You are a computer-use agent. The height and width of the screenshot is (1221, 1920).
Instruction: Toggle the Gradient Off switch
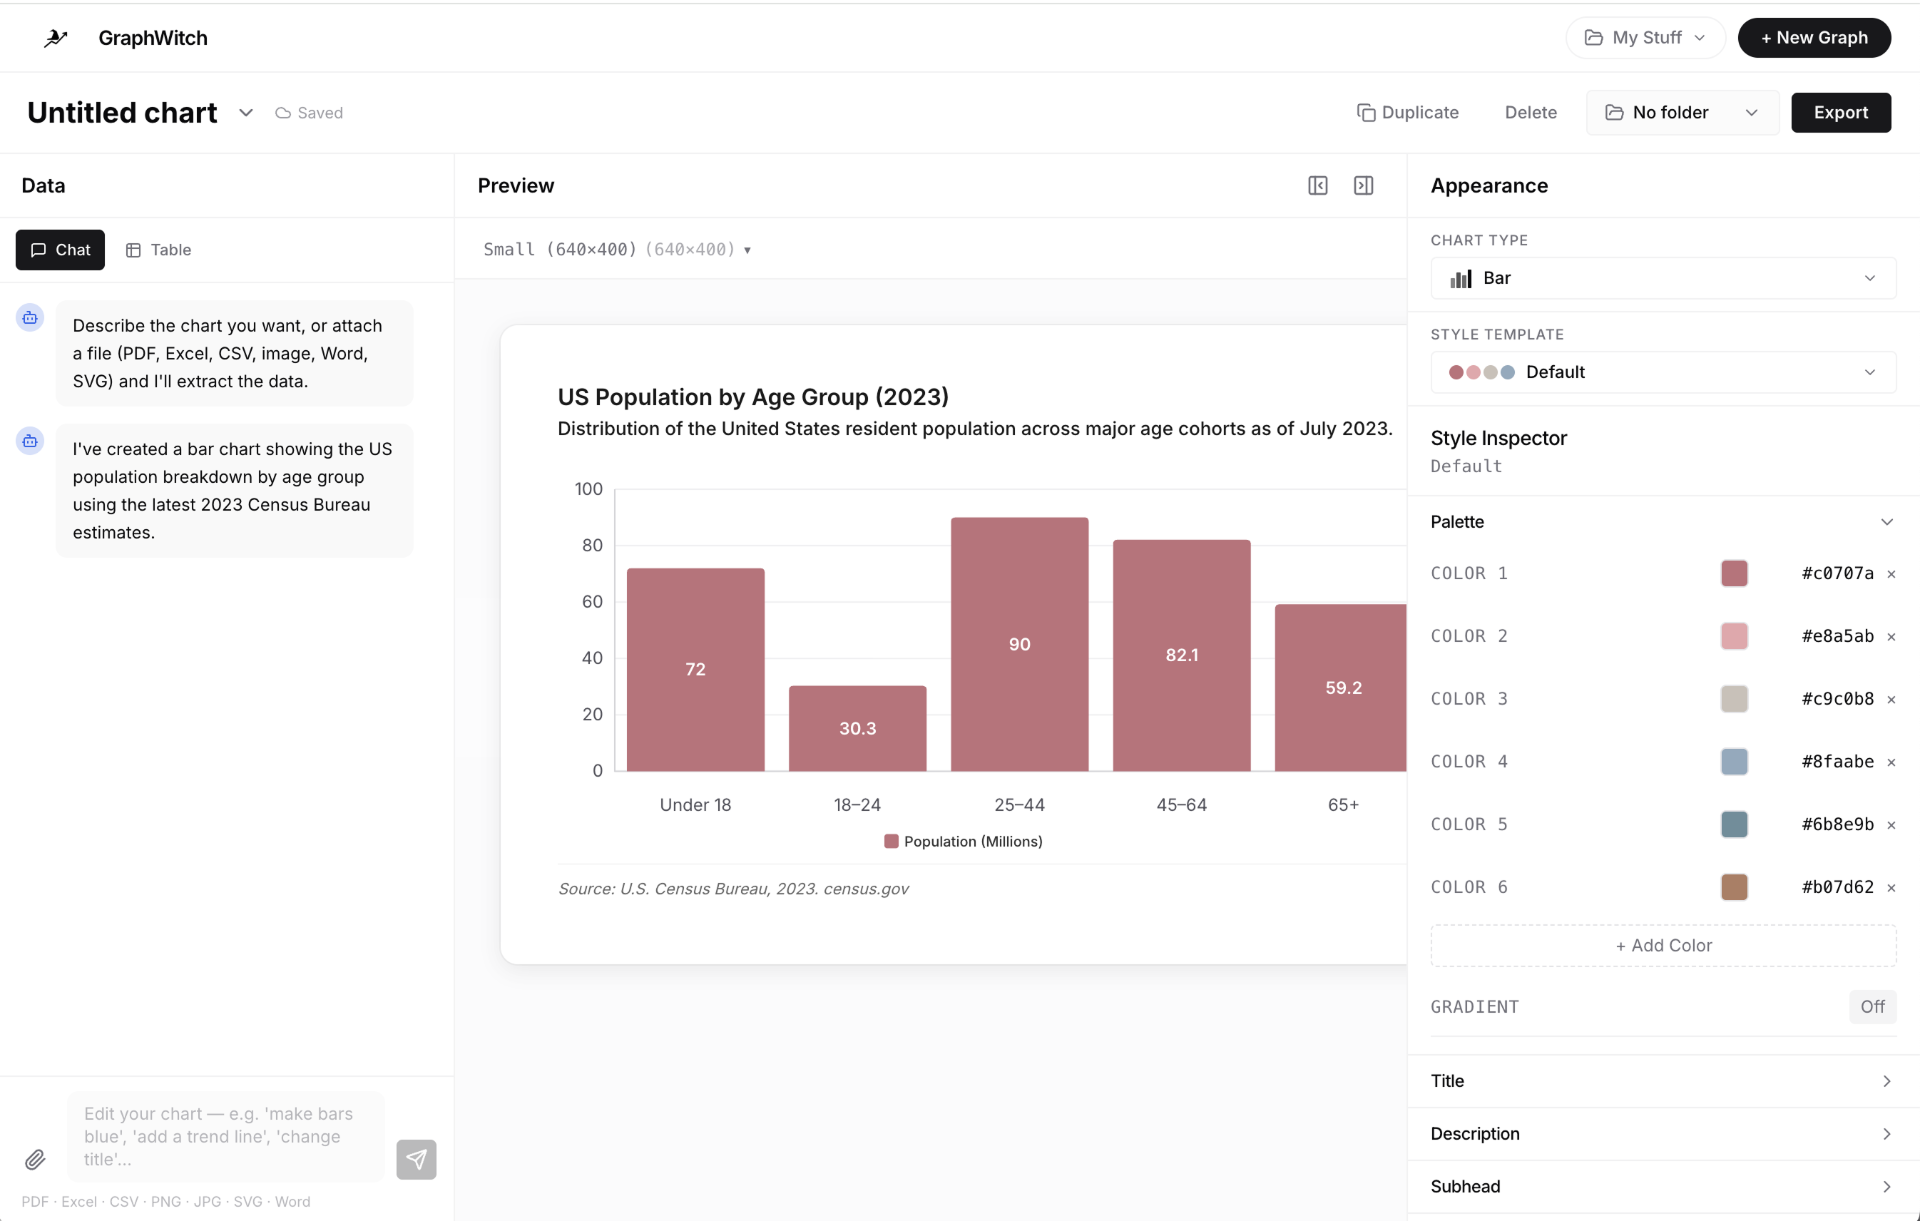(1872, 1007)
